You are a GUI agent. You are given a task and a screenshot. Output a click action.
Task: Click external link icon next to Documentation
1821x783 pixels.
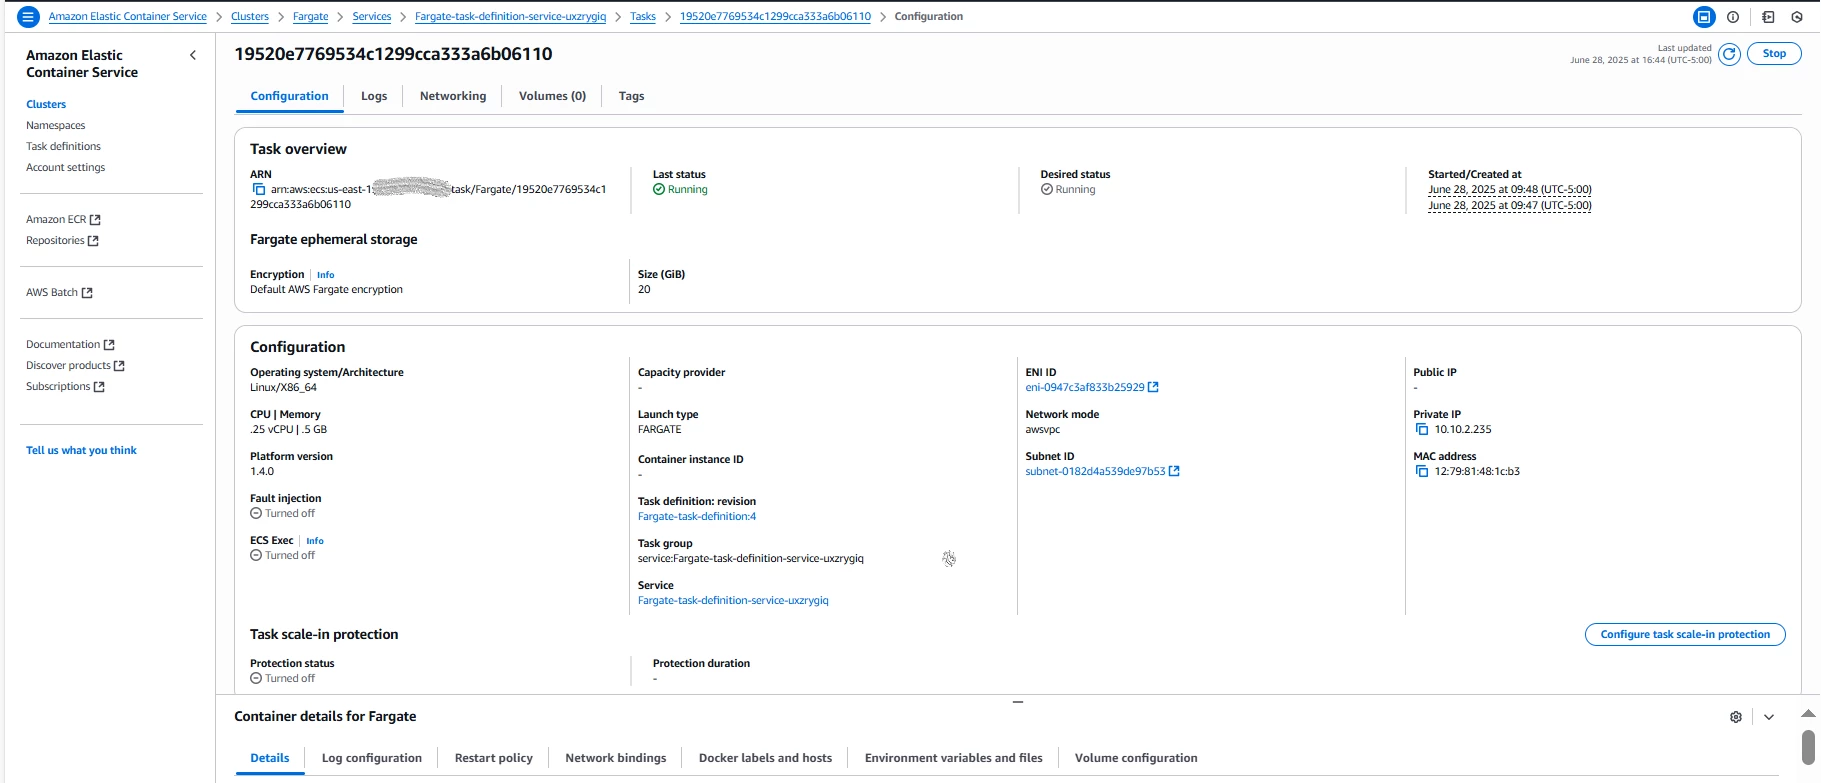tap(109, 345)
